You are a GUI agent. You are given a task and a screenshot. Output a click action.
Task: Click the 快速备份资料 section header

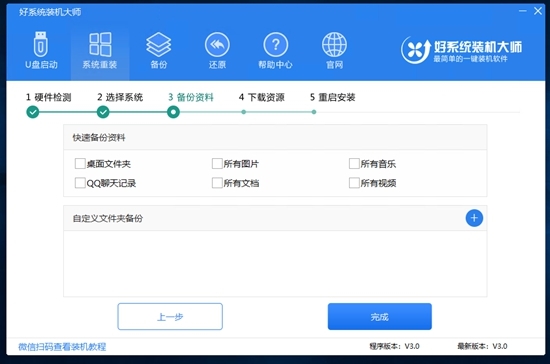[275, 137]
